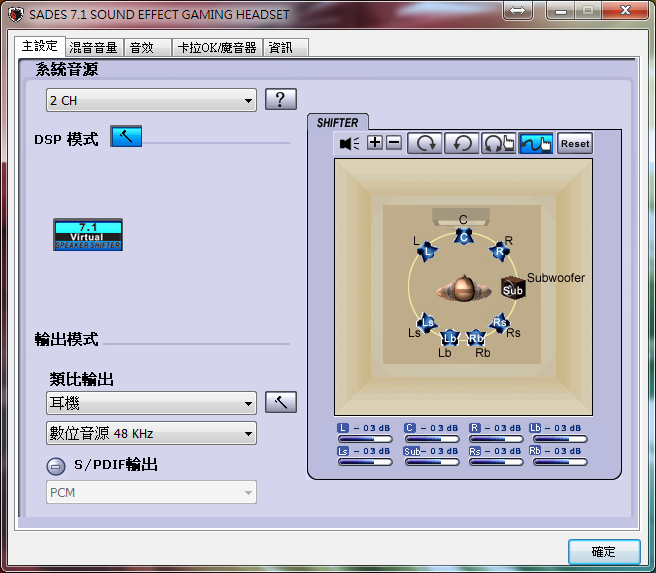Minimize the SADES window
This screenshot has height=573, width=656.
[561, 10]
